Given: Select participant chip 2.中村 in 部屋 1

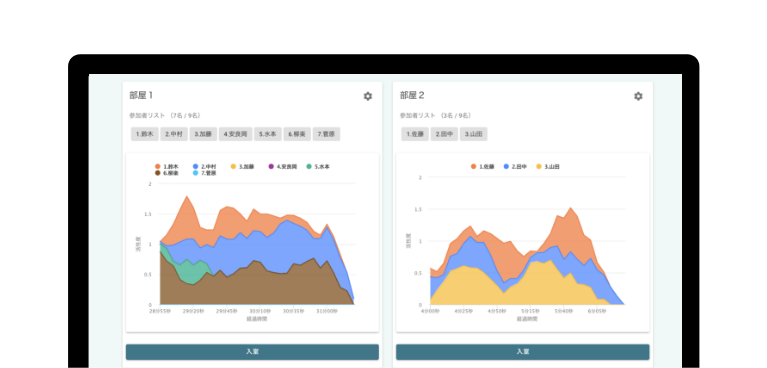Looking at the screenshot, I should pyautogui.click(x=174, y=134).
